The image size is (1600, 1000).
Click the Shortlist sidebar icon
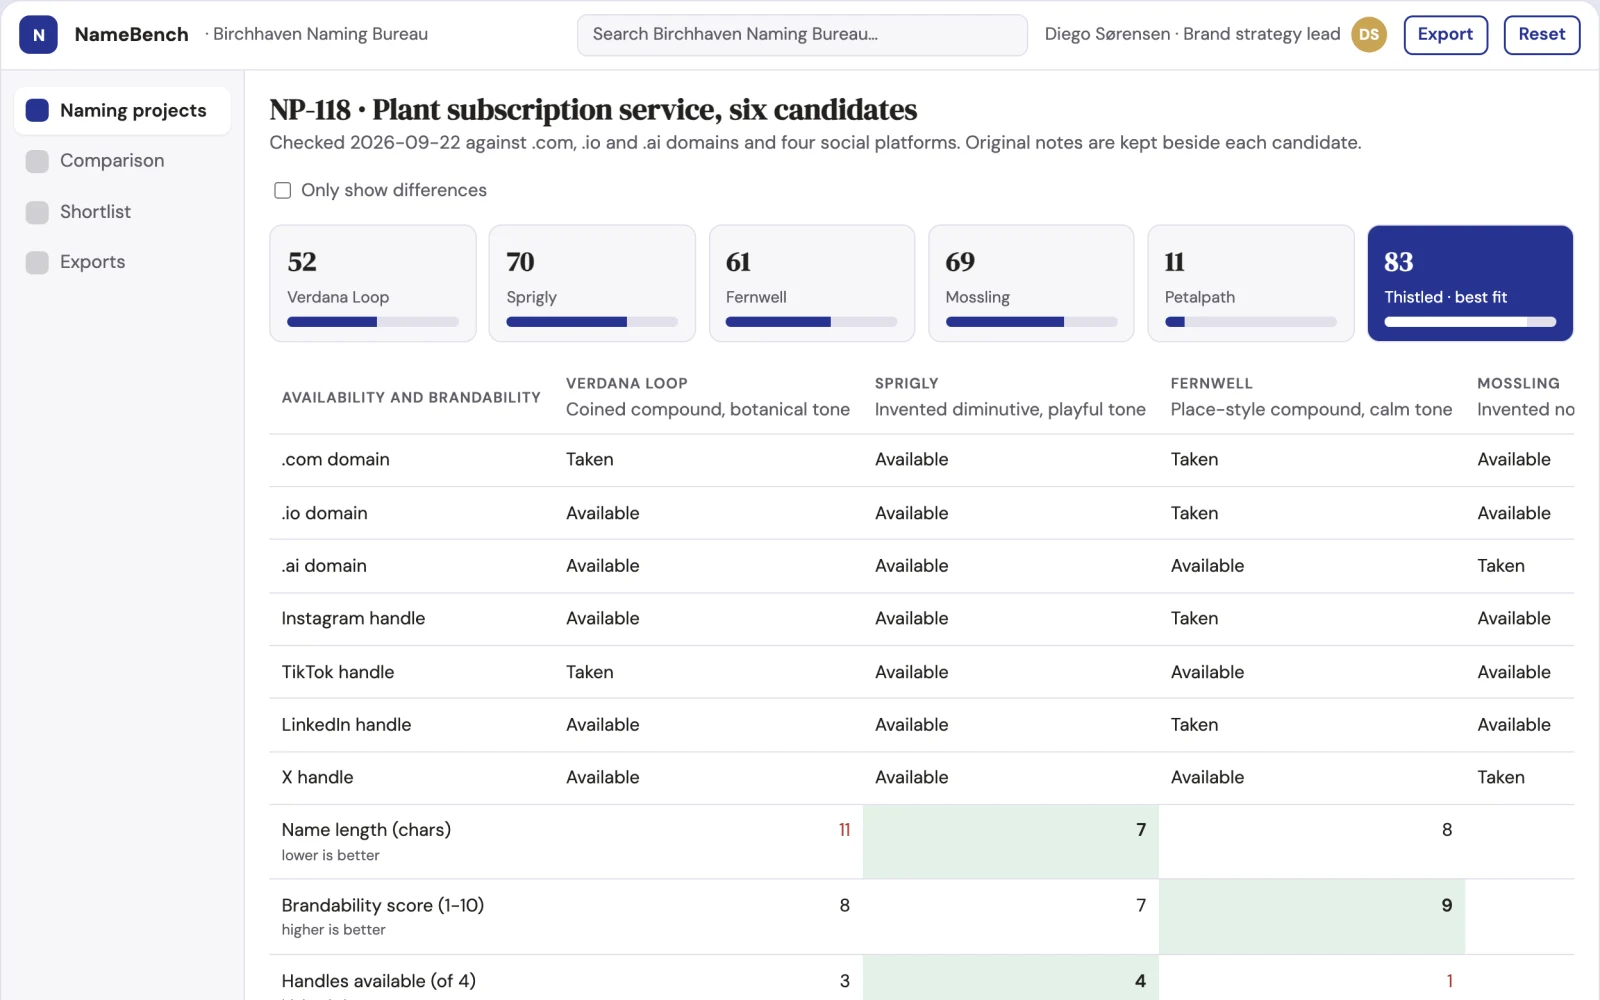[x=37, y=212]
